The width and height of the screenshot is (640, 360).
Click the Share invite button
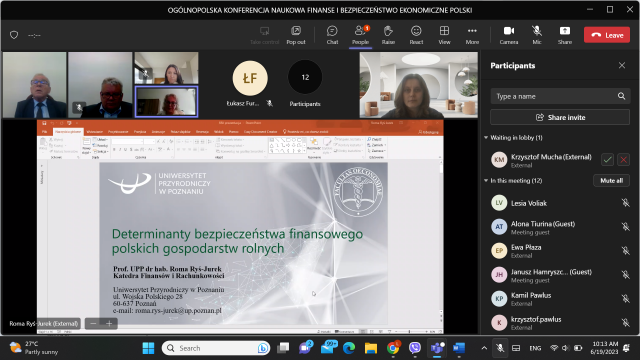pyautogui.click(x=560, y=118)
